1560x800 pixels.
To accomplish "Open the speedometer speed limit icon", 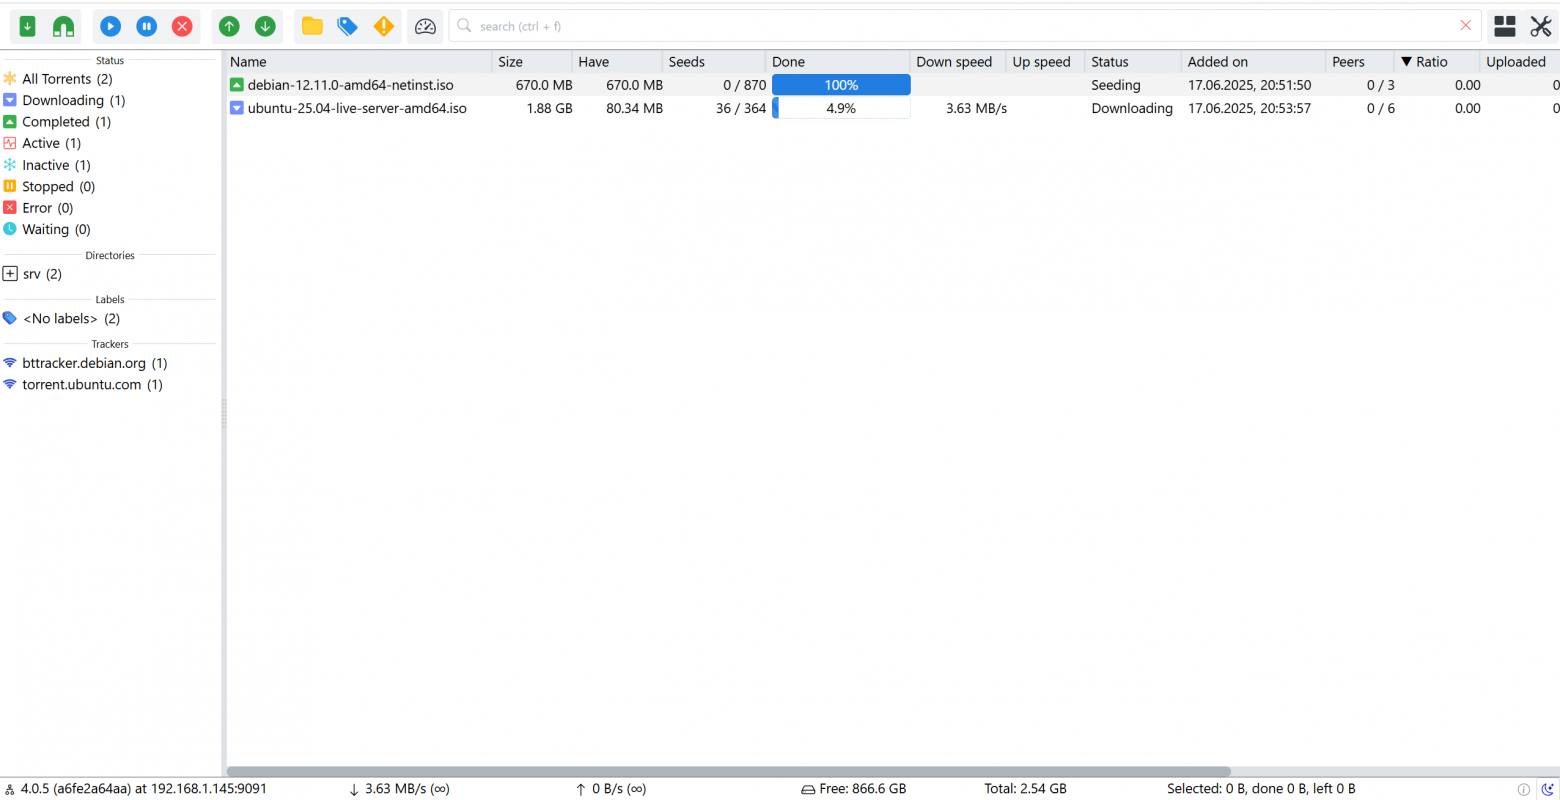I will 425,27.
